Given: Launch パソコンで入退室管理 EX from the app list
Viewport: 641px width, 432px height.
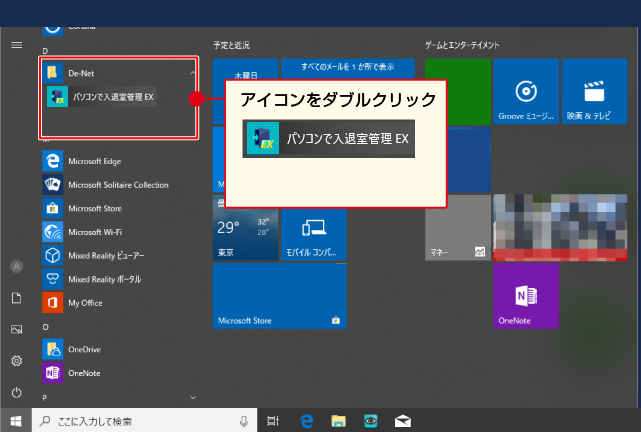Looking at the screenshot, I should (101, 97).
